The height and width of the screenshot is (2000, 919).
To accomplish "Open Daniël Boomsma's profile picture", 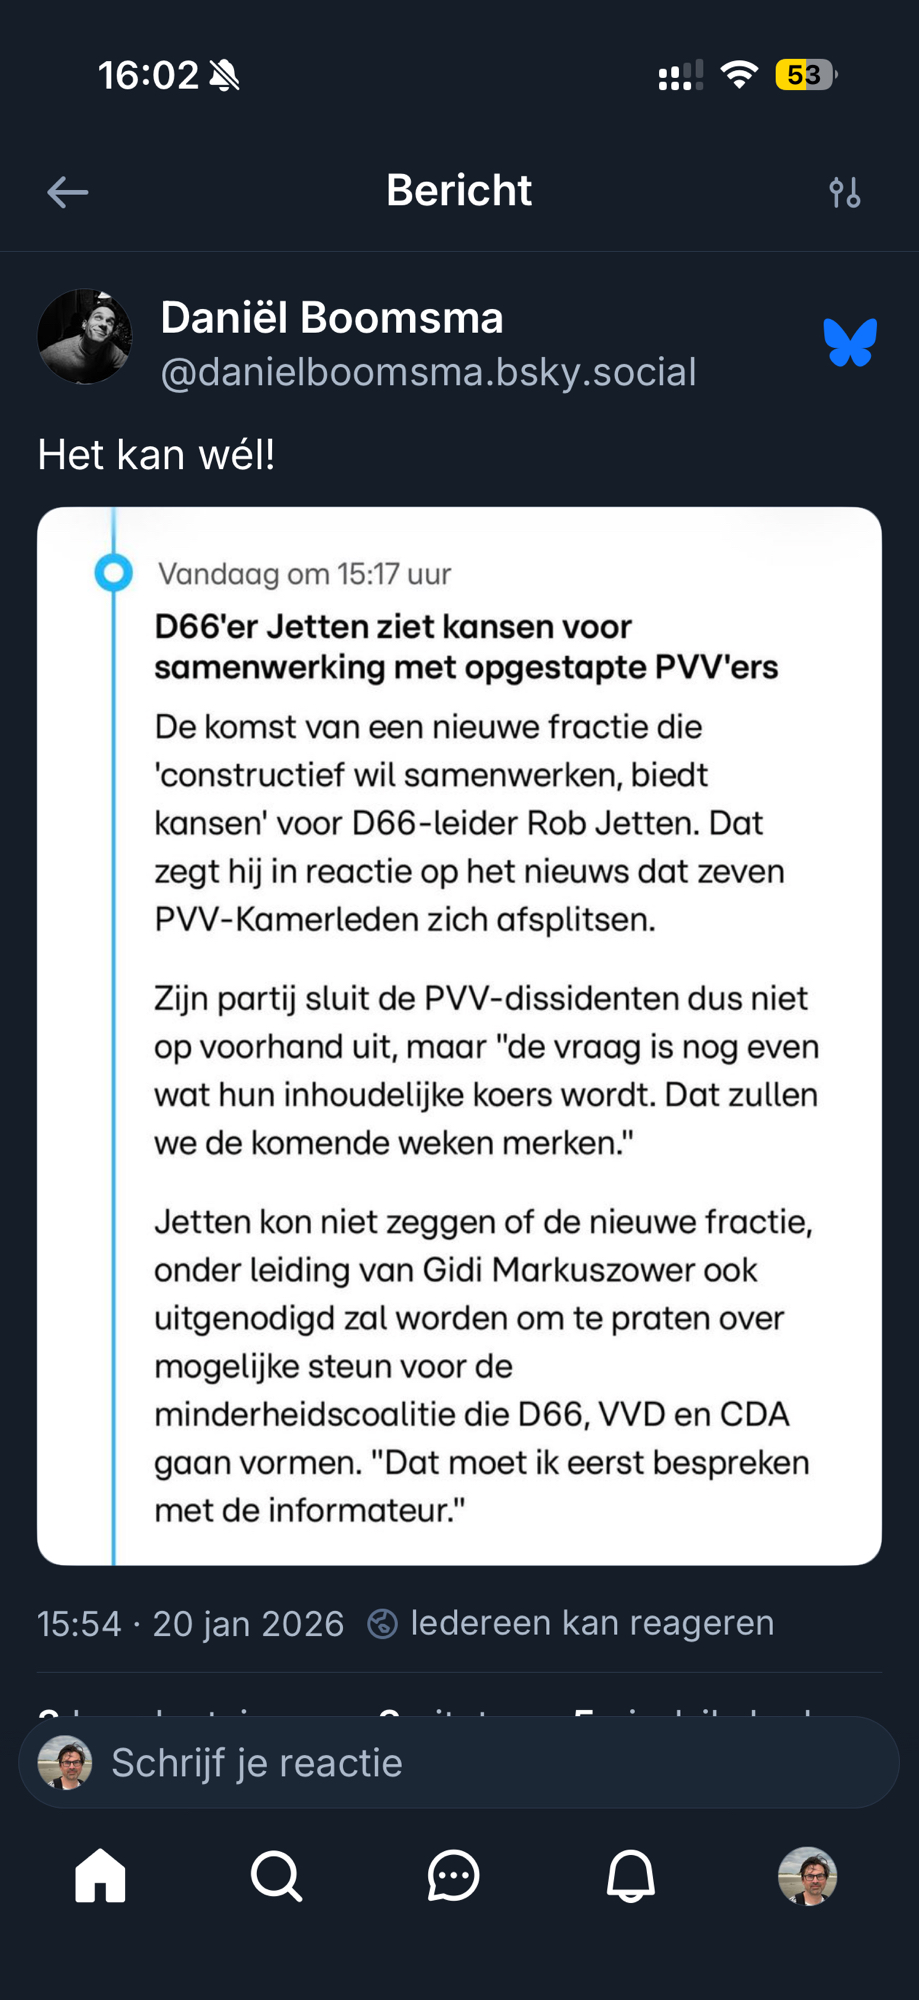I will click(85, 337).
